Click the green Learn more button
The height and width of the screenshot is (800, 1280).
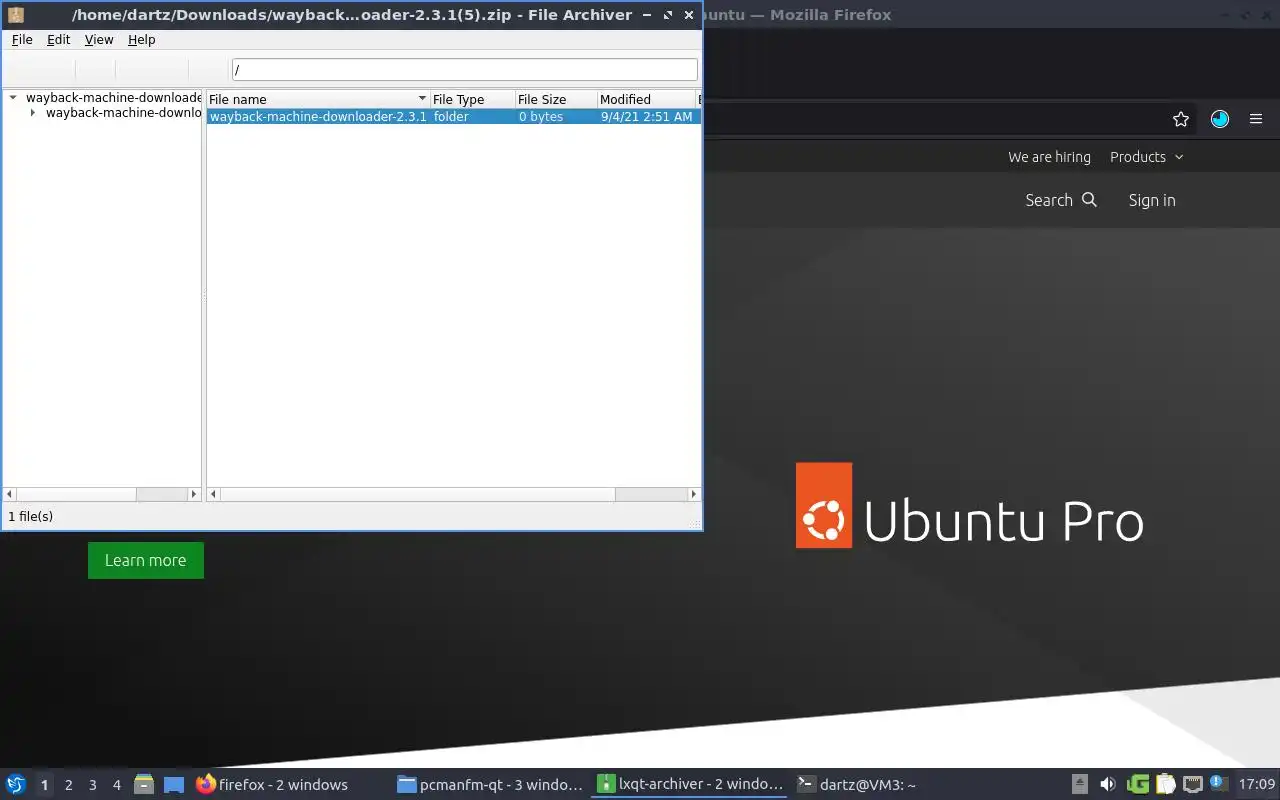pos(146,560)
